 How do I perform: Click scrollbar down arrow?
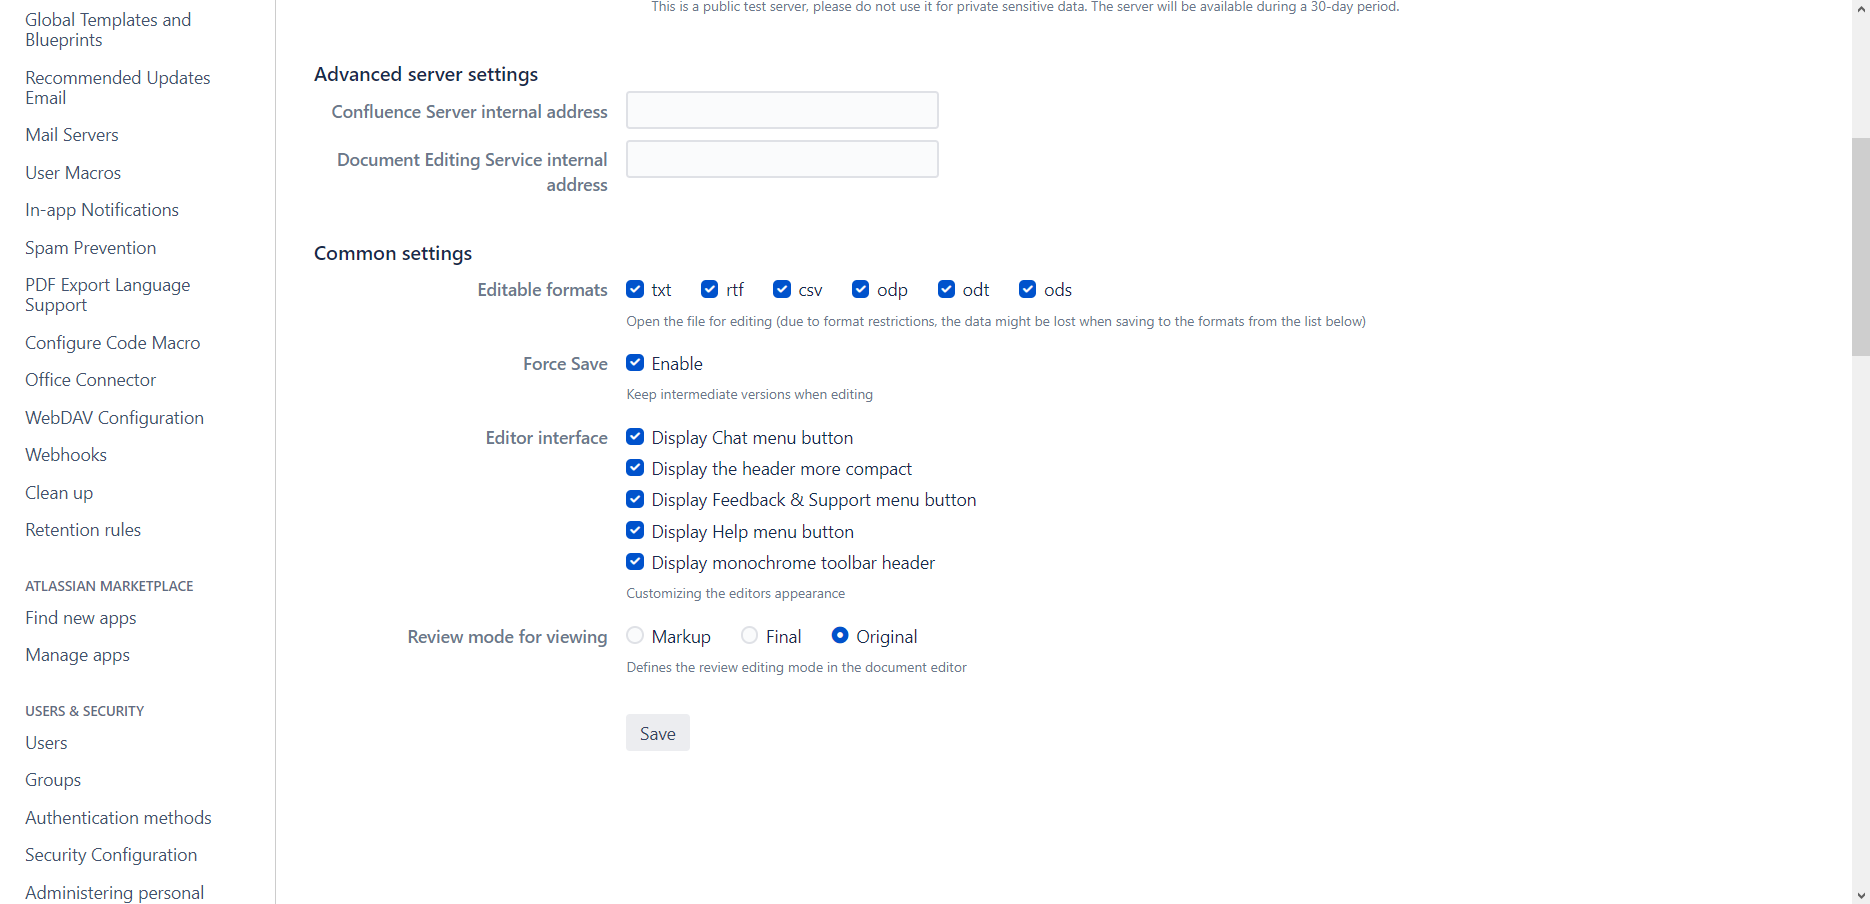coord(1860,896)
